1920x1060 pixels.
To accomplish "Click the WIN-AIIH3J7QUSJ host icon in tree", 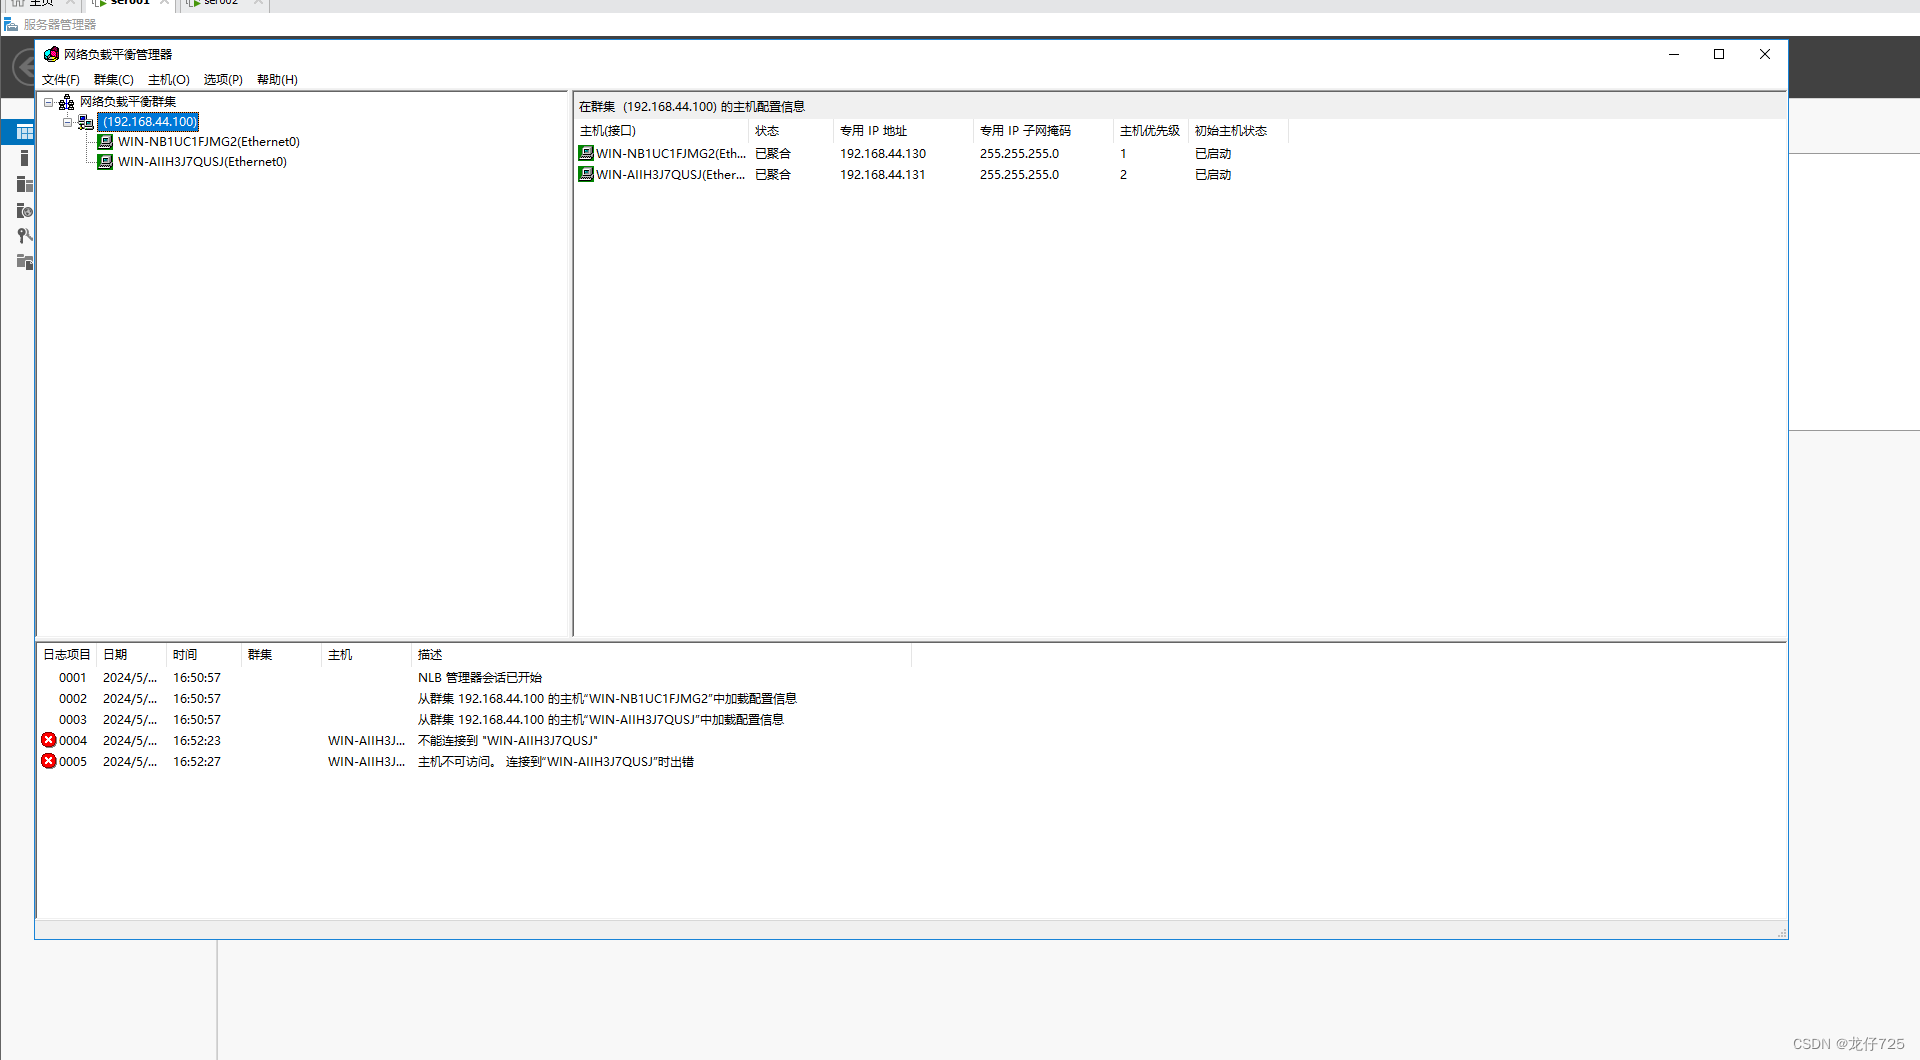I will pyautogui.click(x=105, y=162).
